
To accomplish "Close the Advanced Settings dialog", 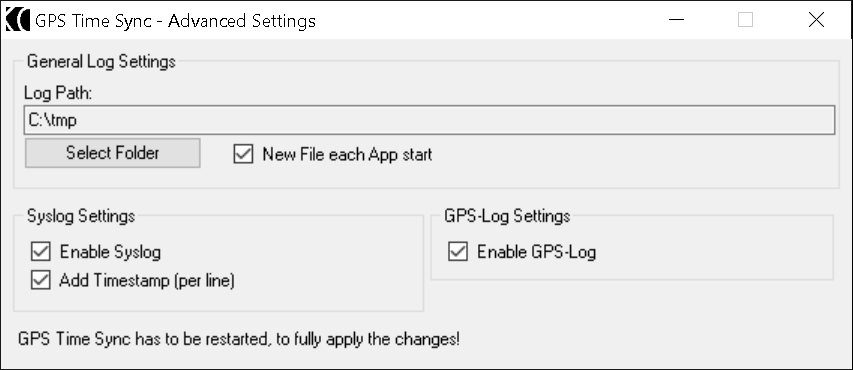I will click(x=816, y=20).
